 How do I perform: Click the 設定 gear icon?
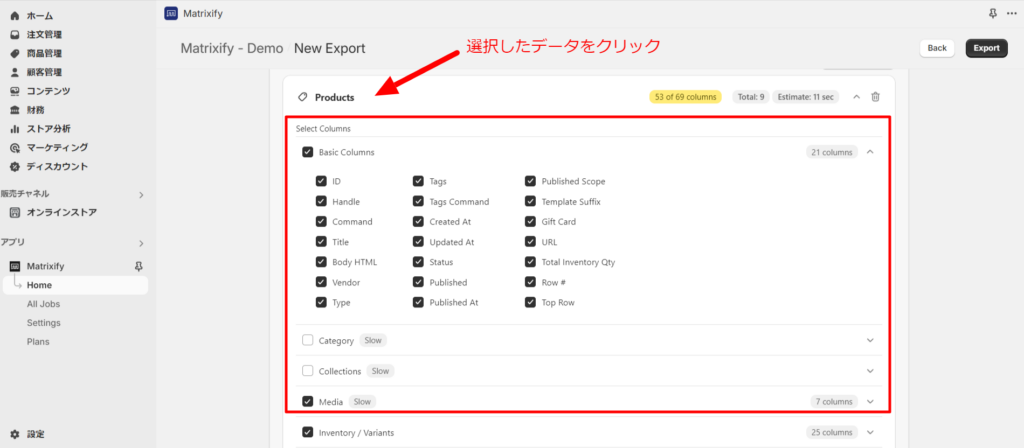point(15,434)
